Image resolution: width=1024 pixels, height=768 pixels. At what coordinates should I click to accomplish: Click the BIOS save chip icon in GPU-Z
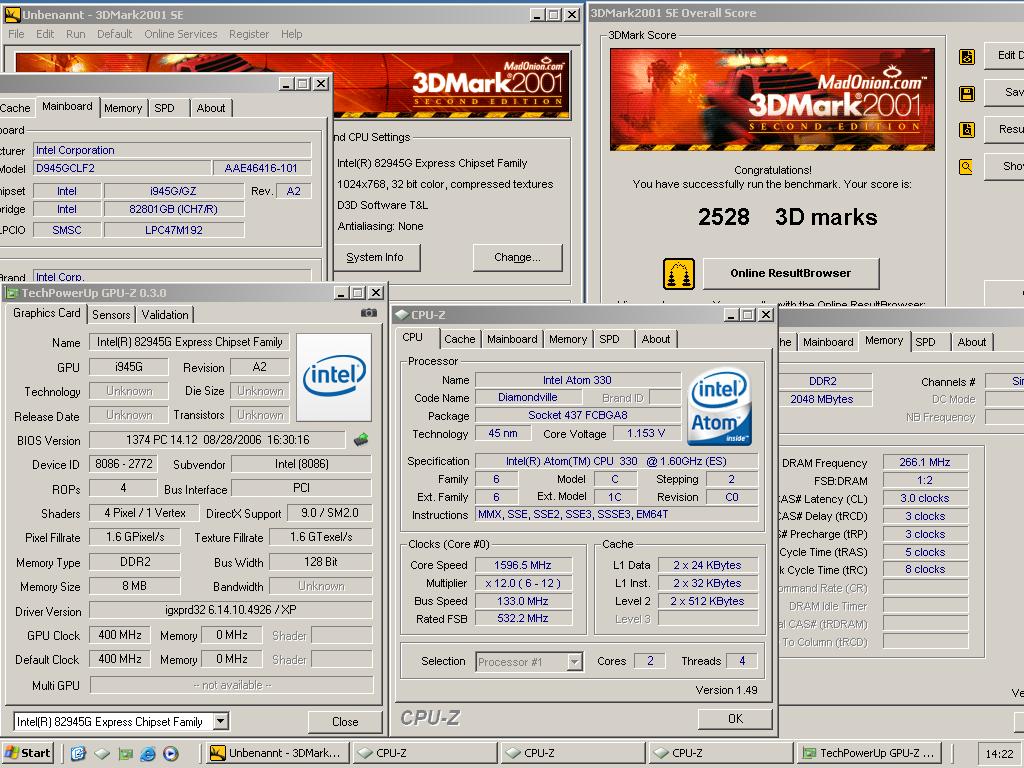tap(360, 440)
